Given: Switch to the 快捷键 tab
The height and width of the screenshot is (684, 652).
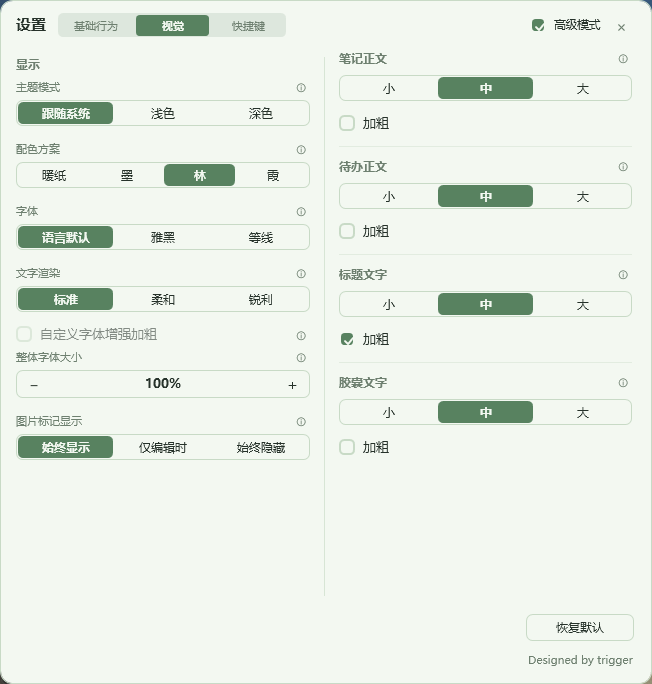Looking at the screenshot, I should 248,26.
